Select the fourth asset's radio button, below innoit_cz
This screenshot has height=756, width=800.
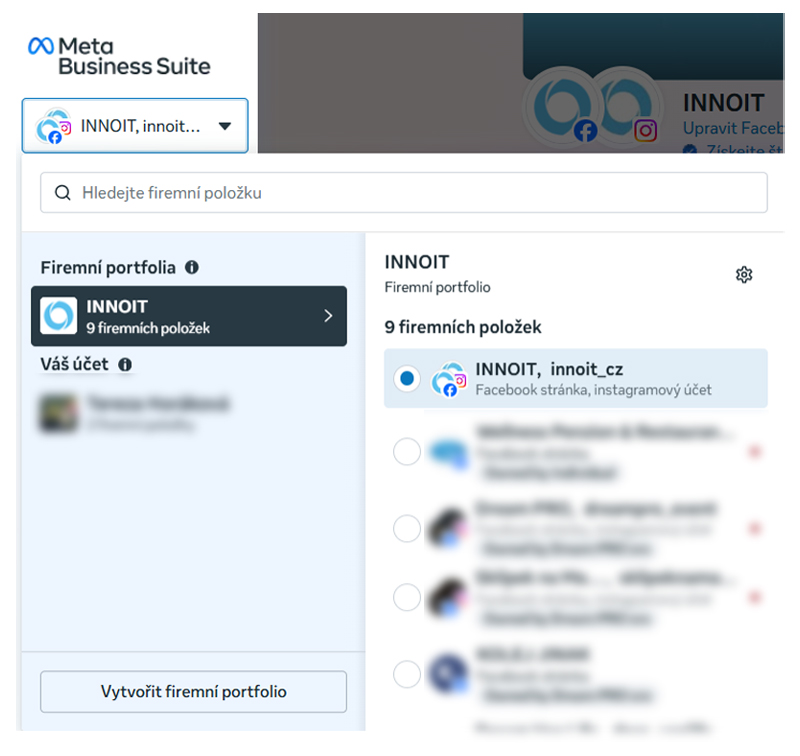click(x=407, y=597)
